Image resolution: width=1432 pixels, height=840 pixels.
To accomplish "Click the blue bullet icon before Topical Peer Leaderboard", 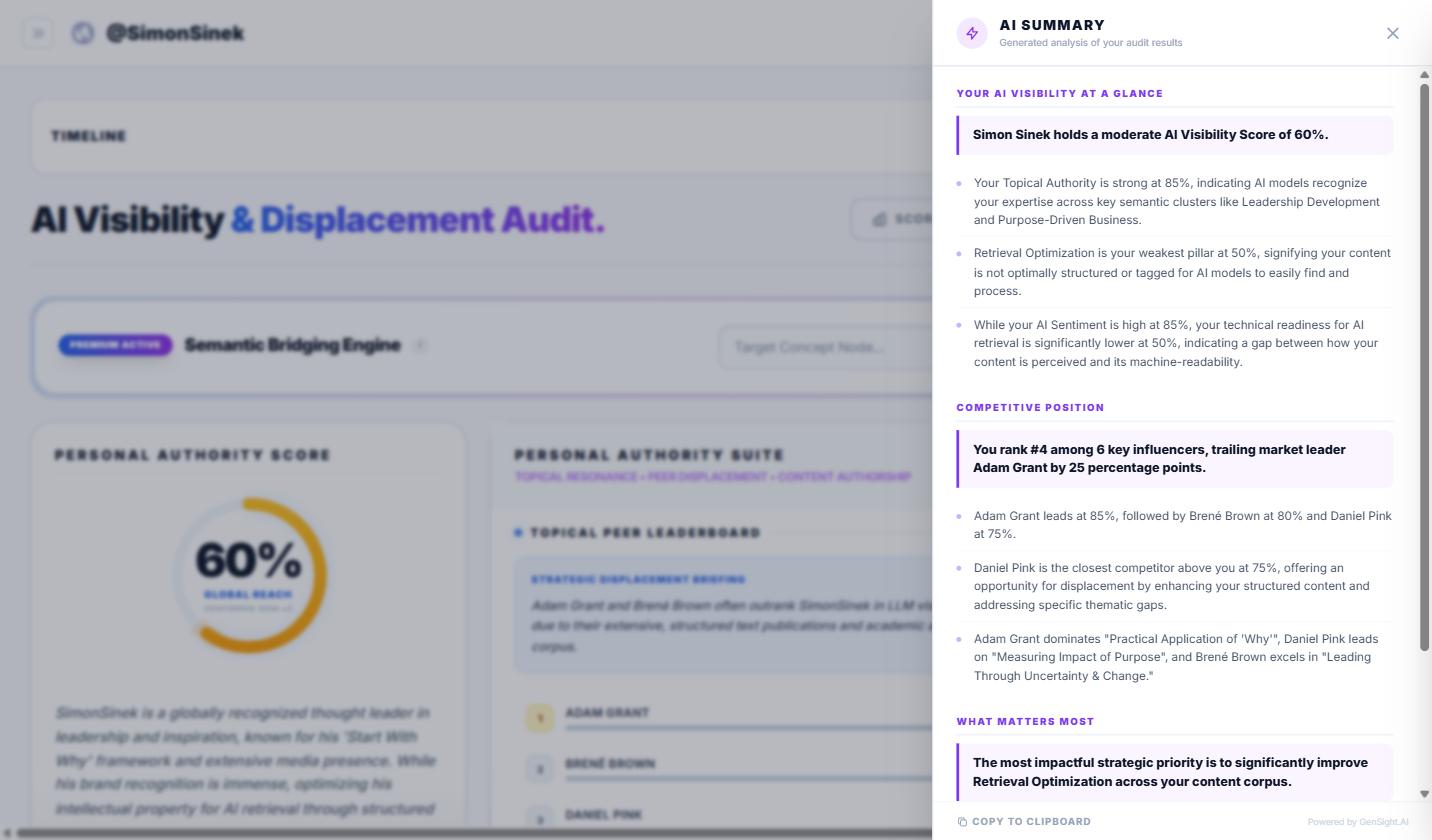I will point(519,532).
